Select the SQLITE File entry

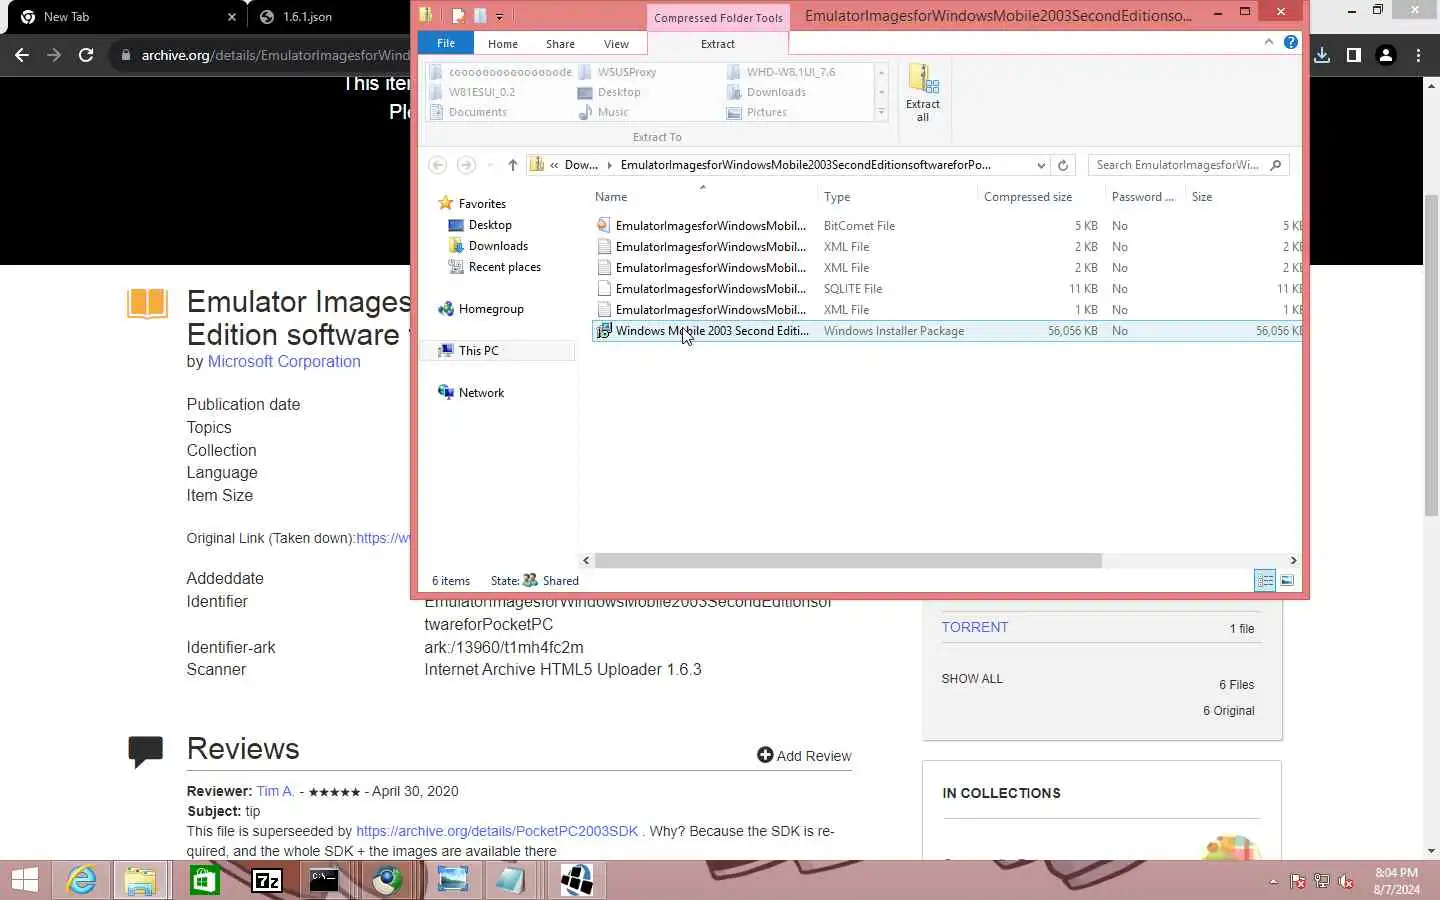(946, 289)
